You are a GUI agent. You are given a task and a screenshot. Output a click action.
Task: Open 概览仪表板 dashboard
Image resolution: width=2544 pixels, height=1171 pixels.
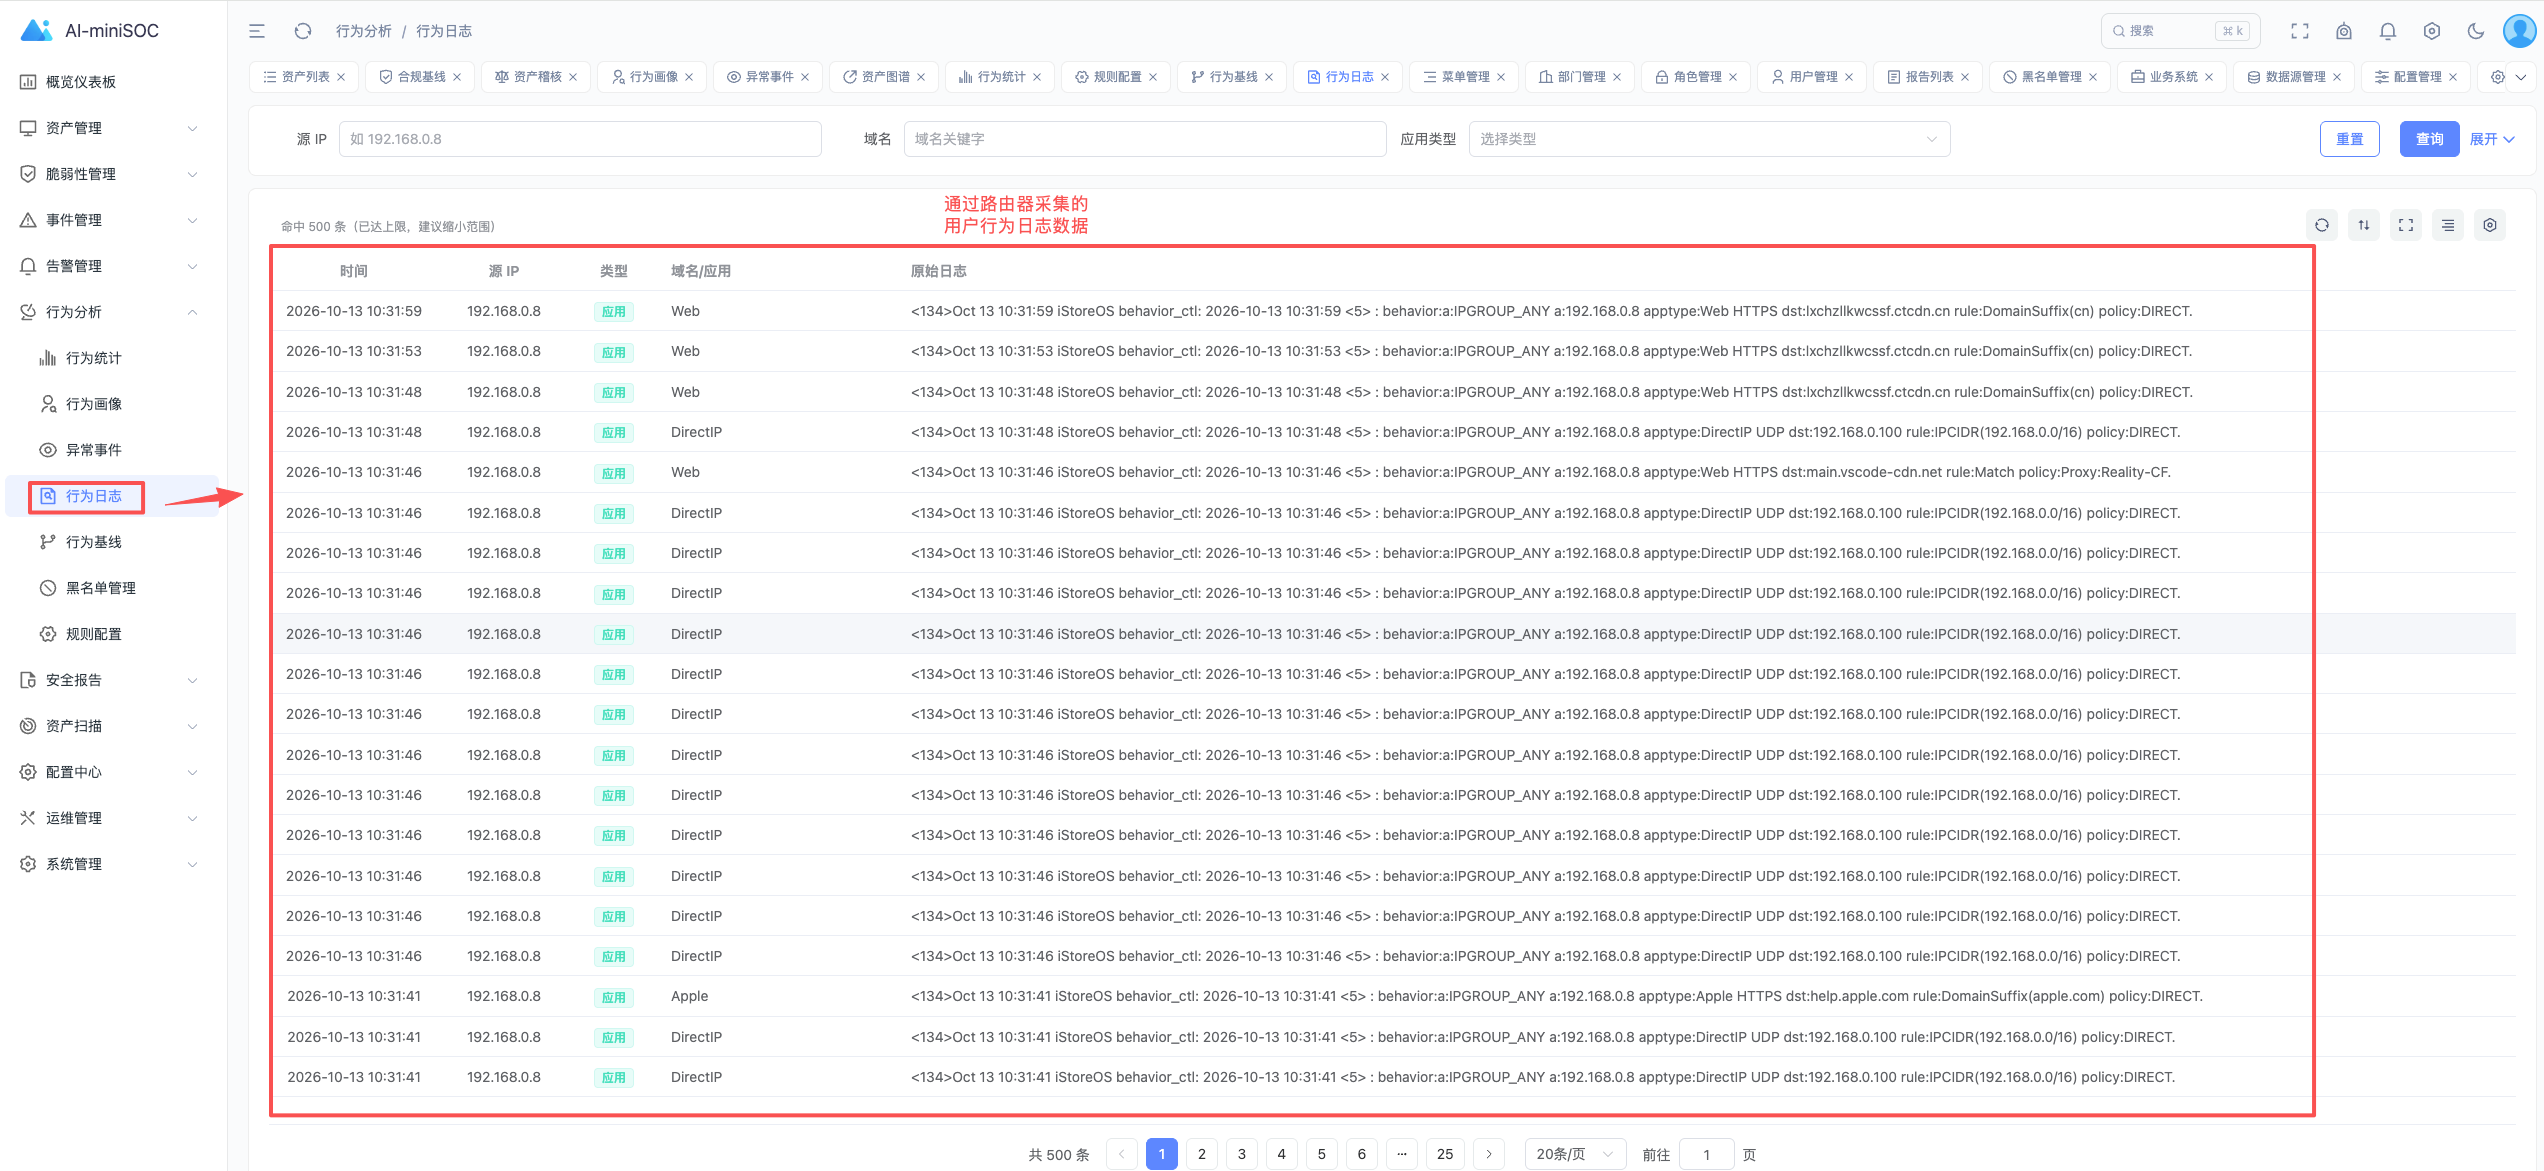coord(80,82)
